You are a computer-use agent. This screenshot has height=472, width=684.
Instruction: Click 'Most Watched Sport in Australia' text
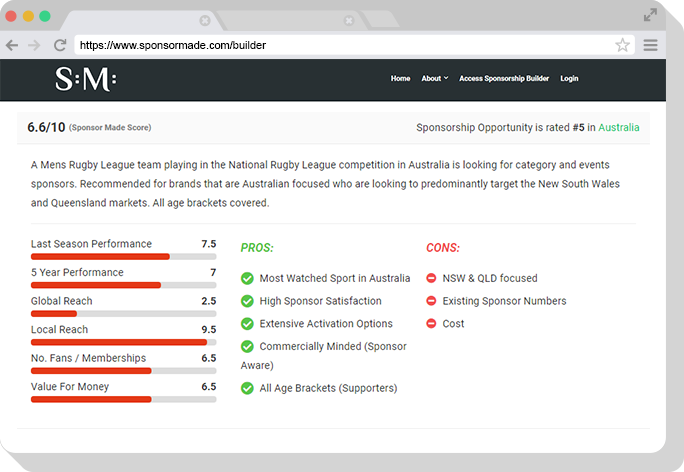(x=335, y=278)
